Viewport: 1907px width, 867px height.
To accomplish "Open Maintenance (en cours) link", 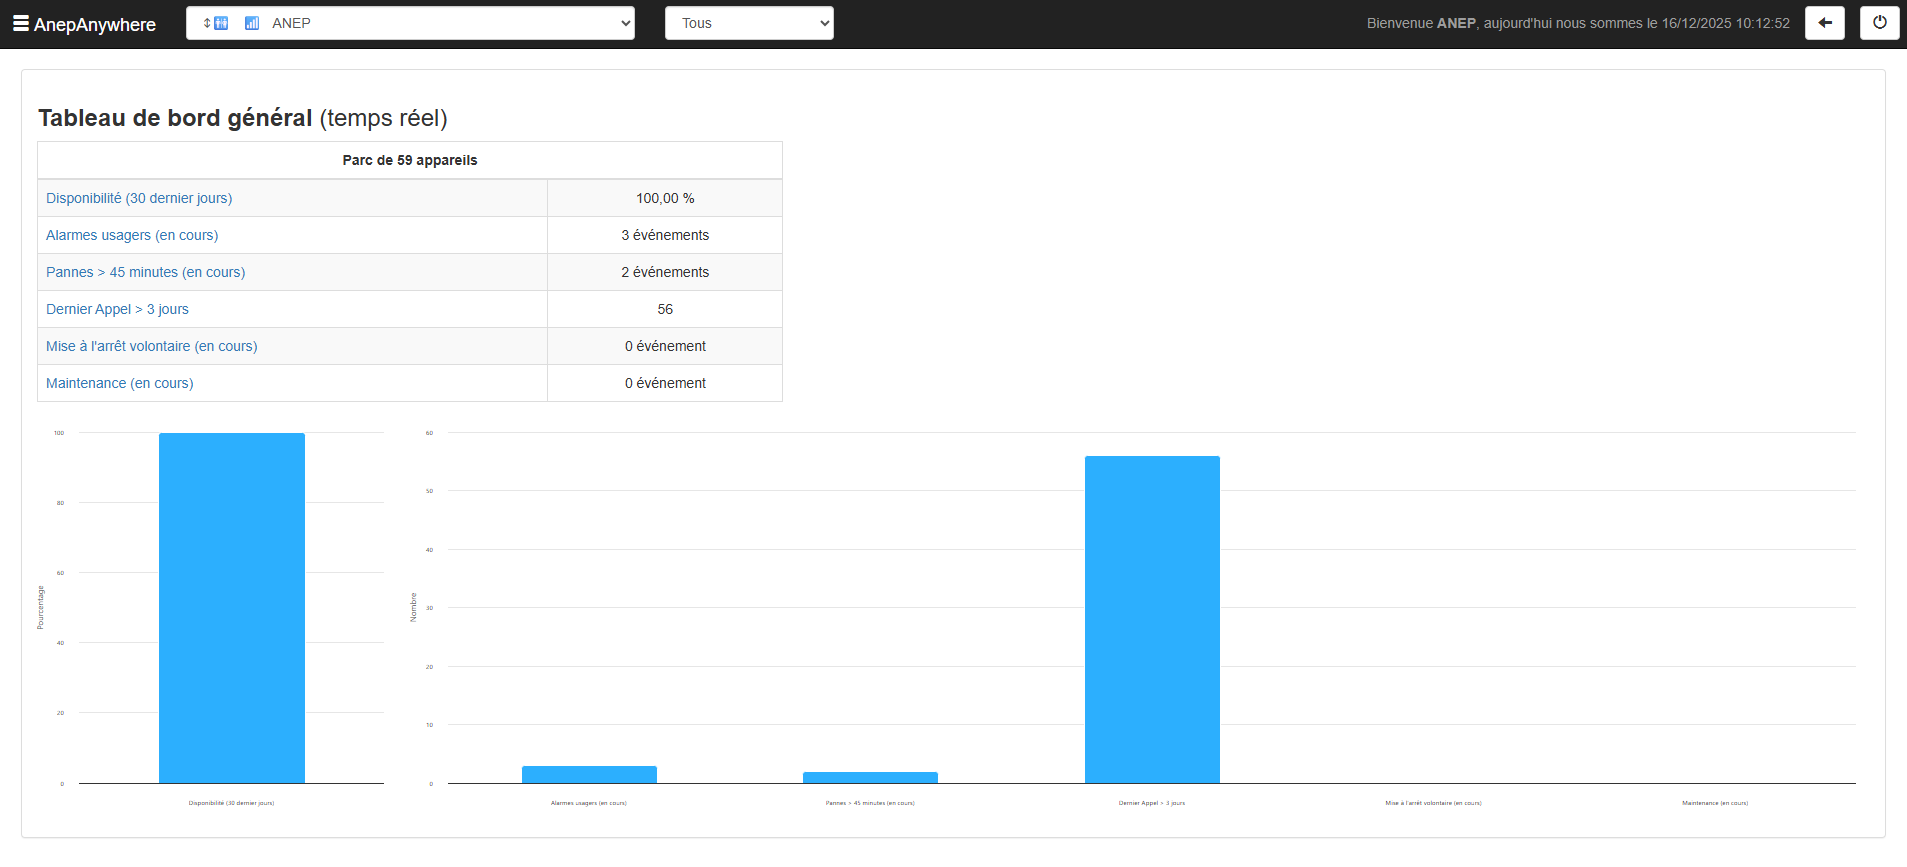I will click(119, 383).
